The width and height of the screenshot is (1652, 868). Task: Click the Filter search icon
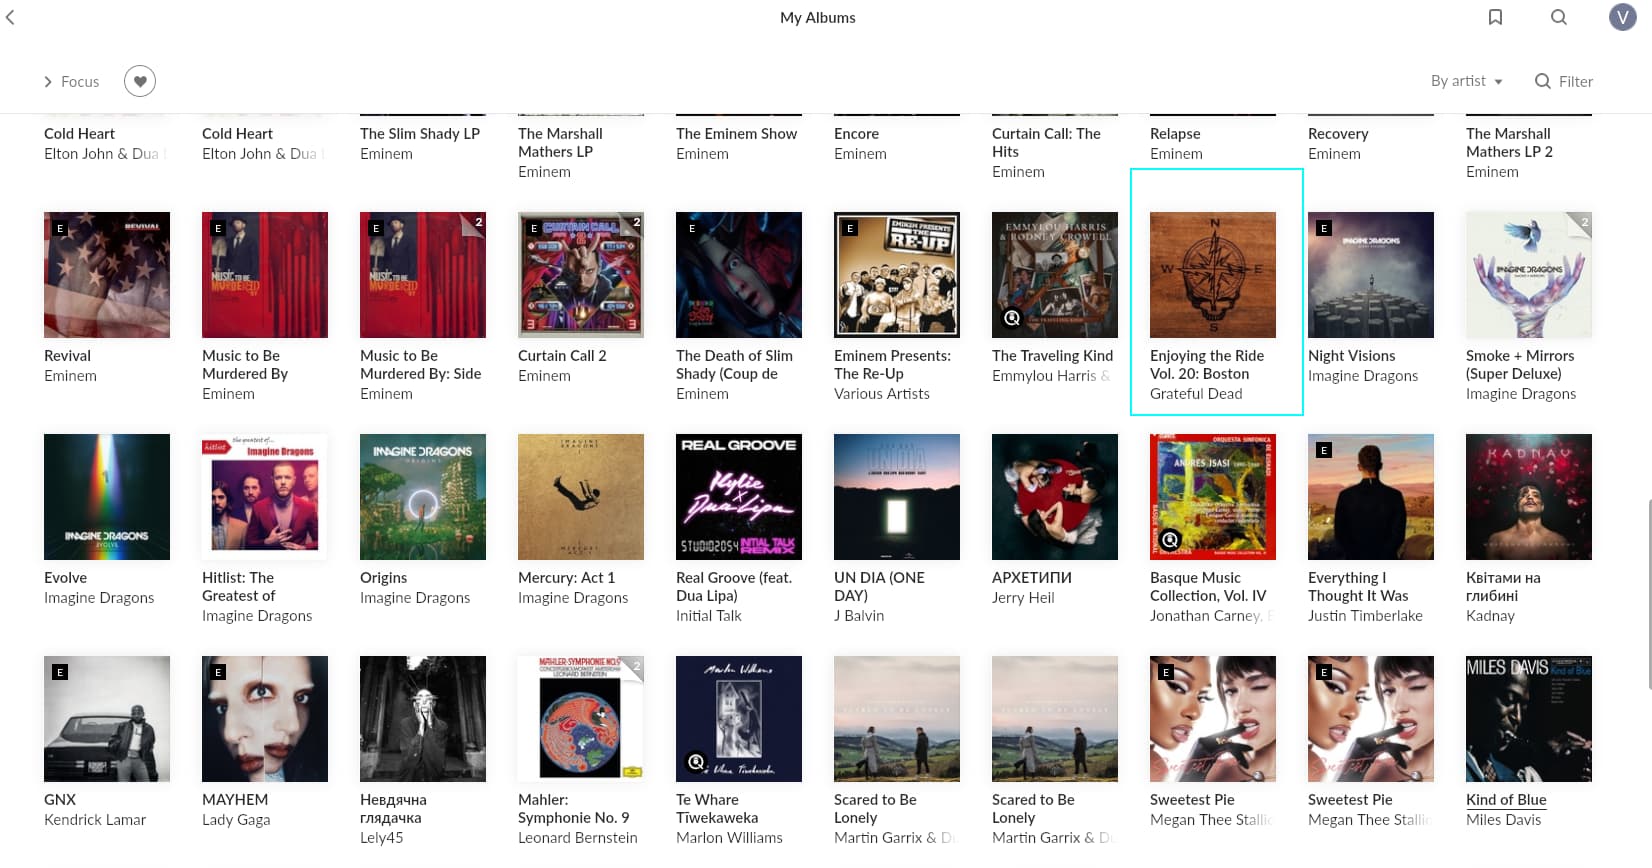1543,81
